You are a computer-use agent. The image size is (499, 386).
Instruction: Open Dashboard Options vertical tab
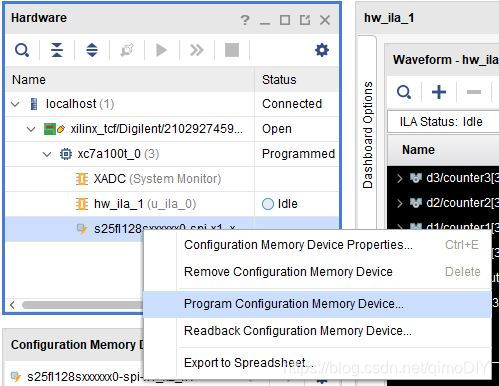pos(367,135)
